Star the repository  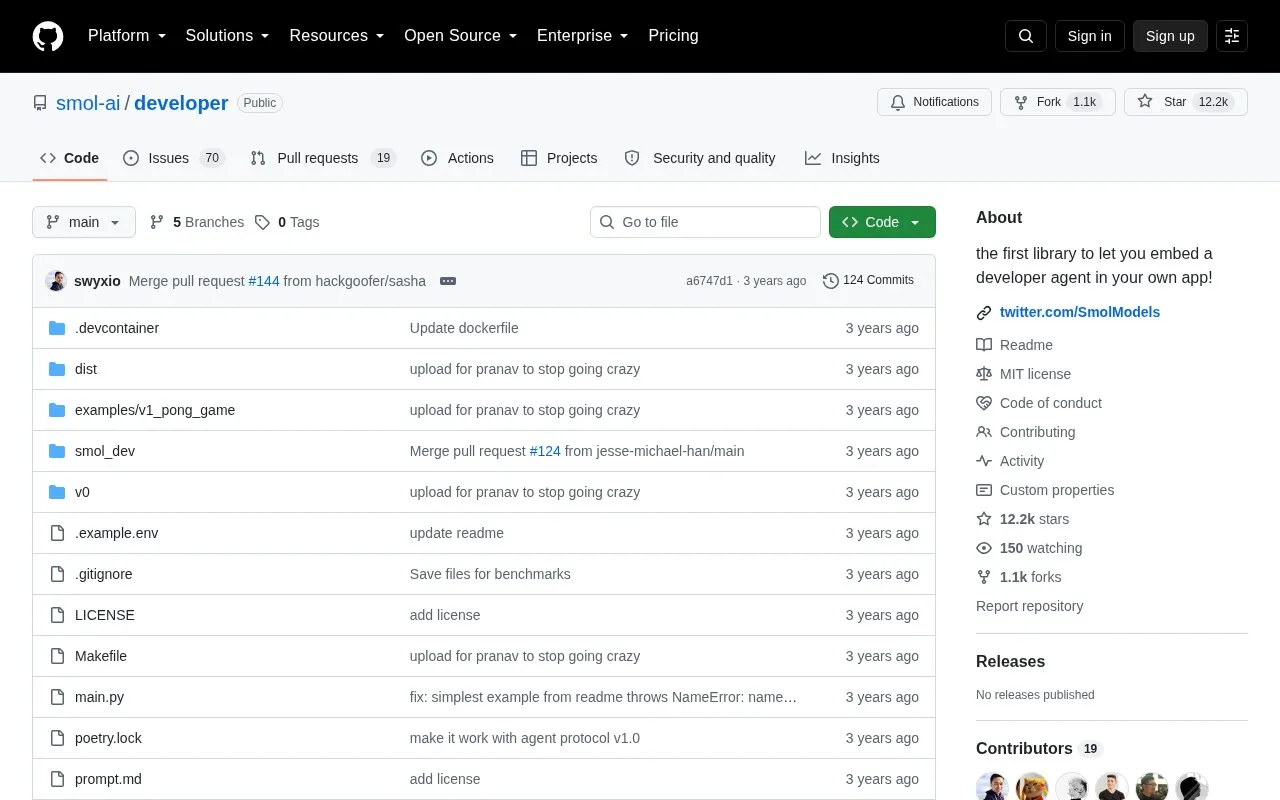[x=1186, y=102]
